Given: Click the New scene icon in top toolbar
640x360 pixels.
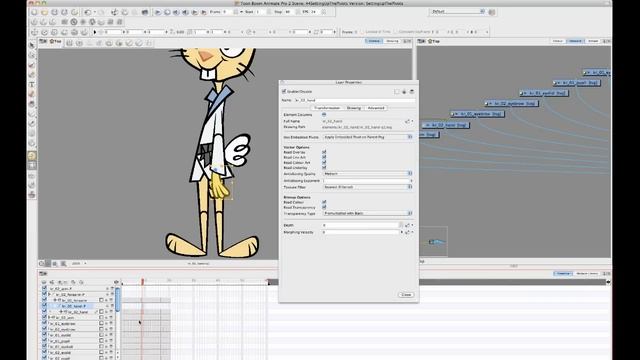Looking at the screenshot, I should [35, 12].
